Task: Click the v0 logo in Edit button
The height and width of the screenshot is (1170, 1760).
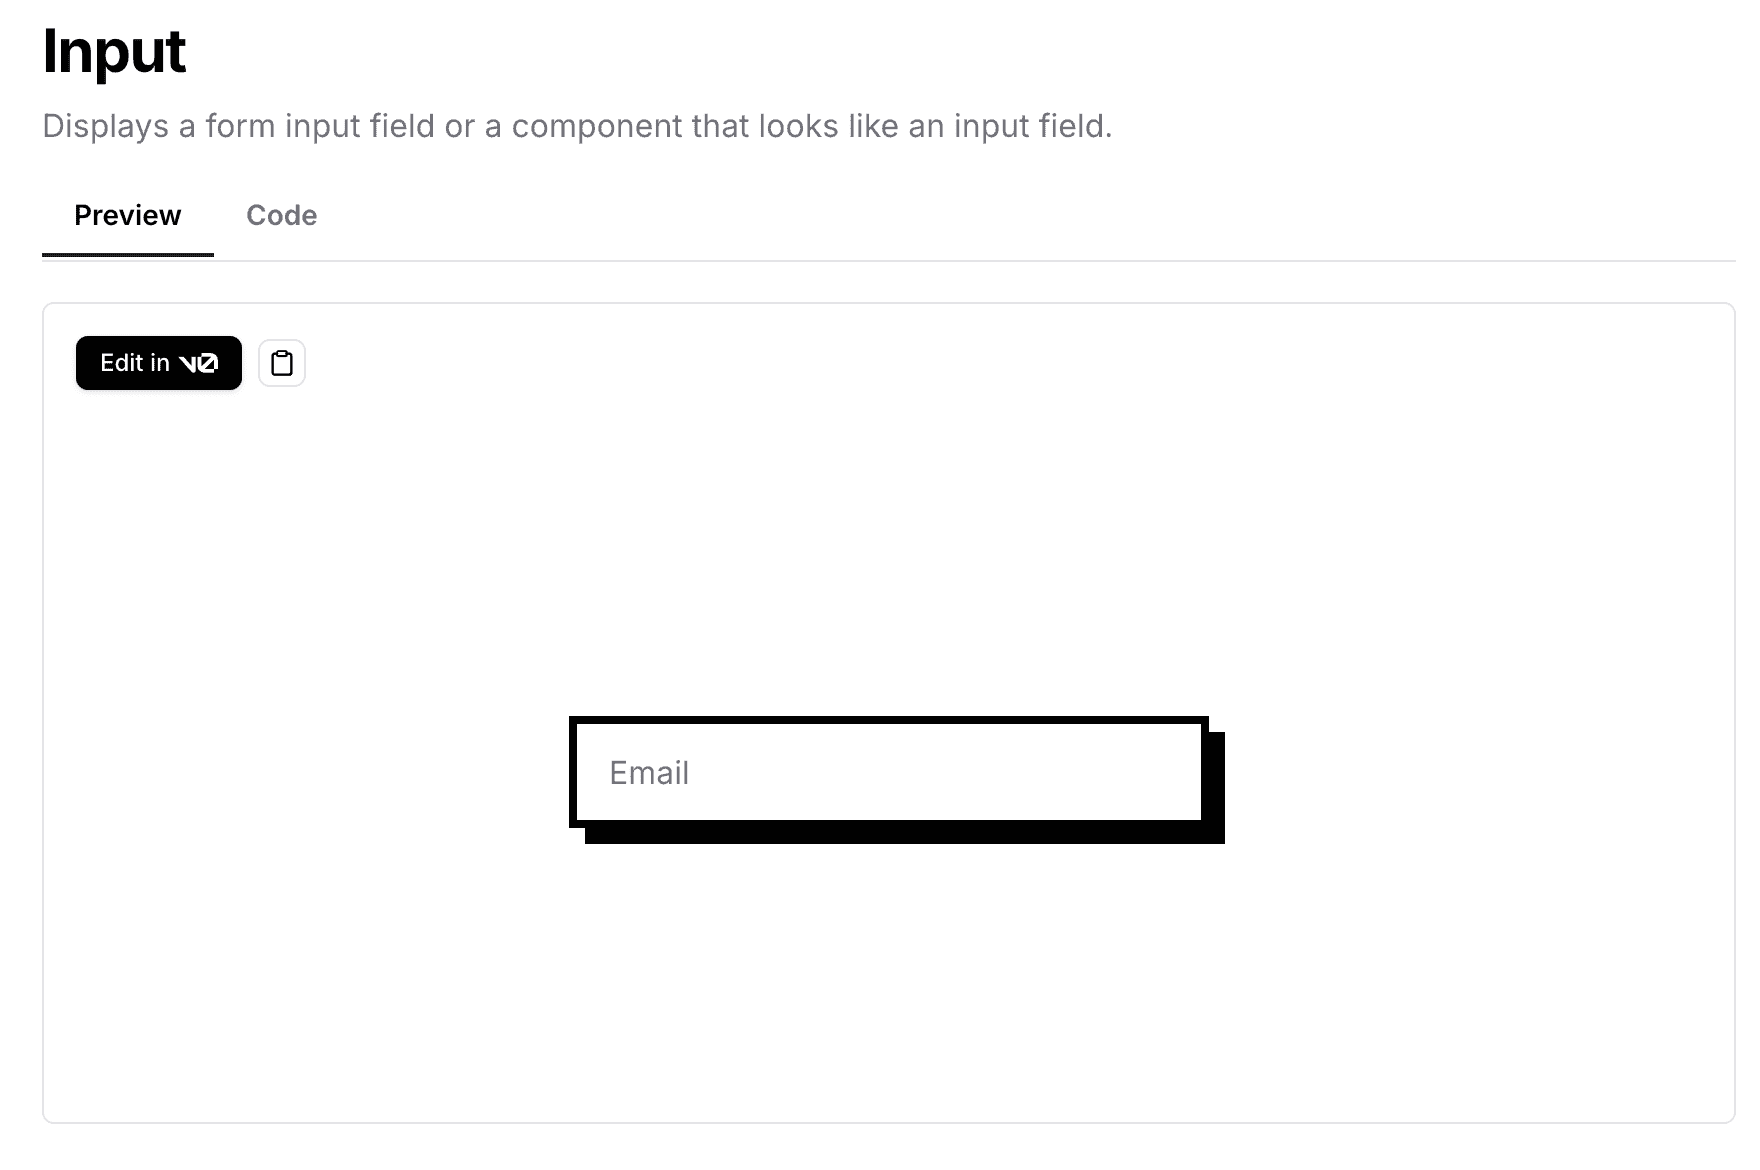Action: click(198, 363)
